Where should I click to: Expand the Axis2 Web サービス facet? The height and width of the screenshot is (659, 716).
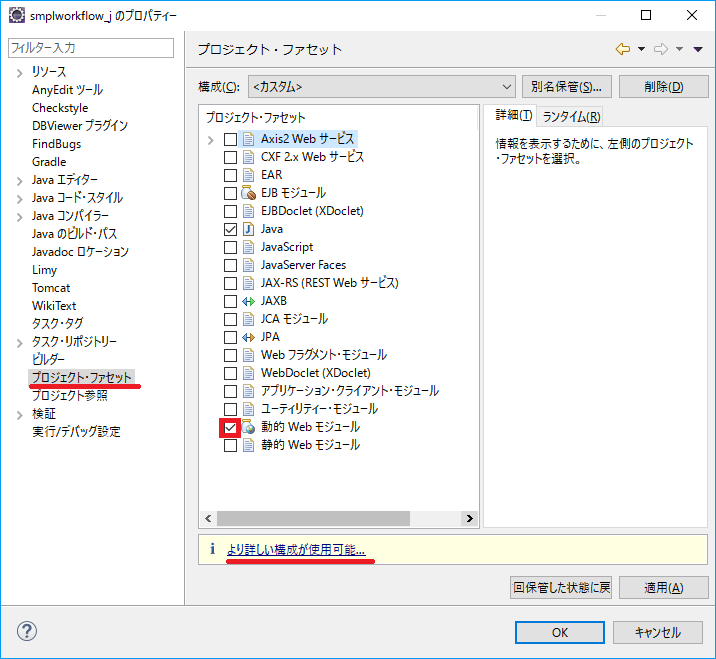211,140
